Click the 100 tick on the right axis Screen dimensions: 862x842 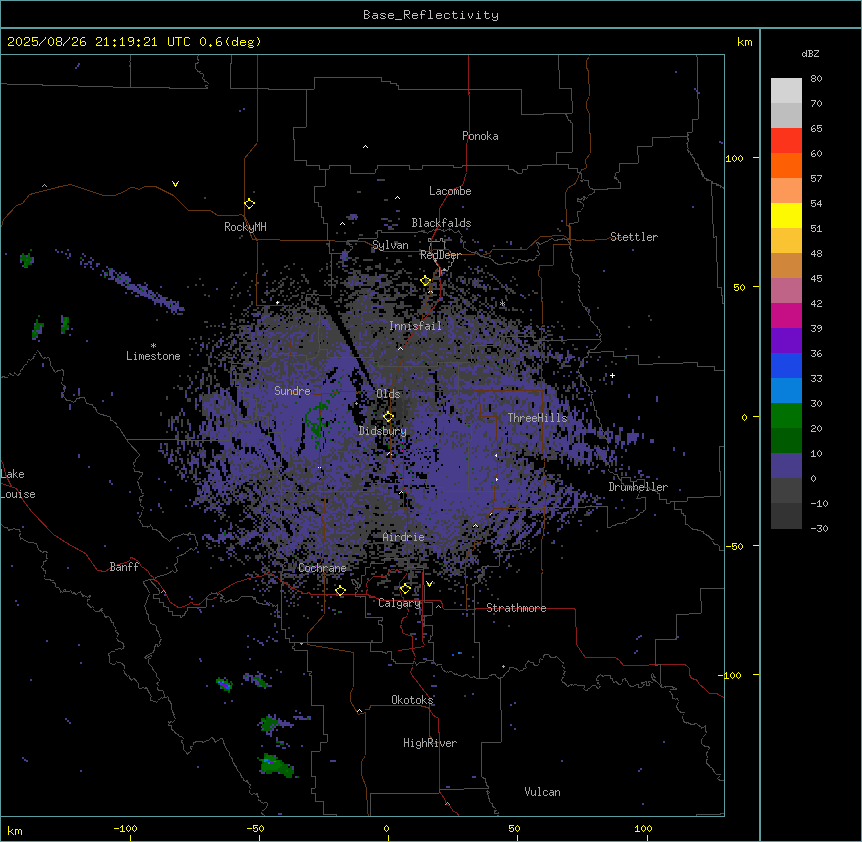coord(734,158)
